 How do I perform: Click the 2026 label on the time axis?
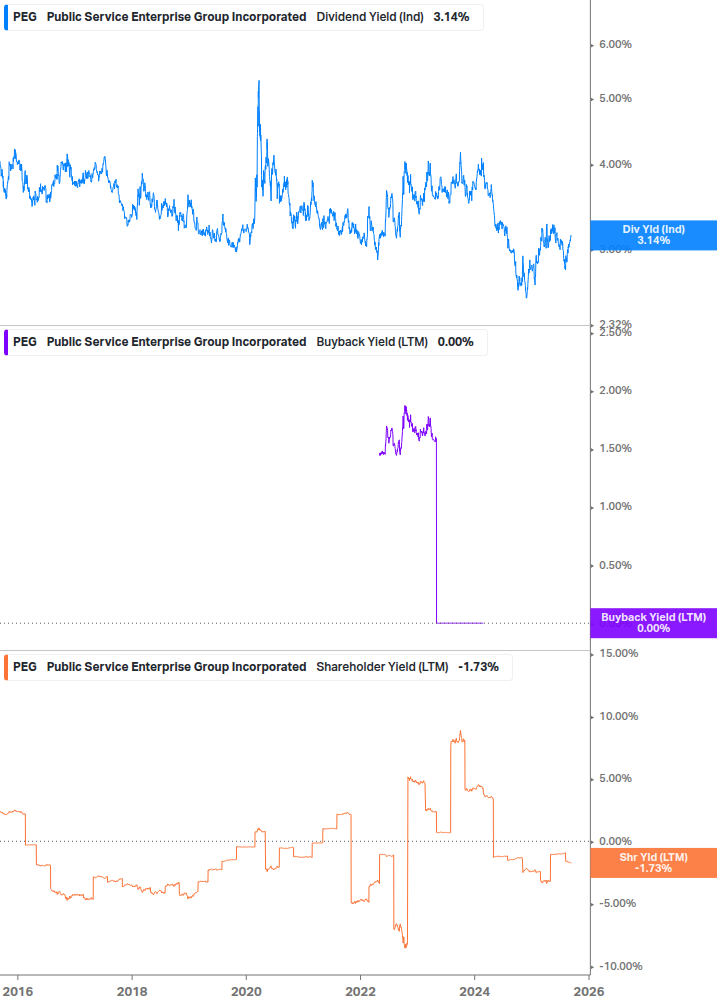tap(589, 992)
